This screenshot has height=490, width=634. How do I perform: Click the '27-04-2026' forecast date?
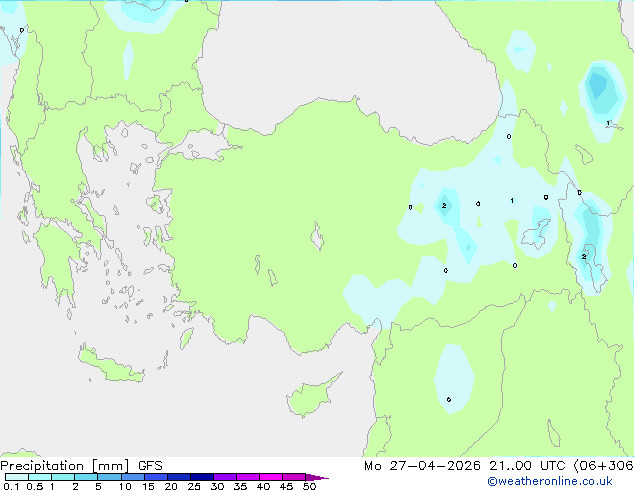click(x=435, y=466)
